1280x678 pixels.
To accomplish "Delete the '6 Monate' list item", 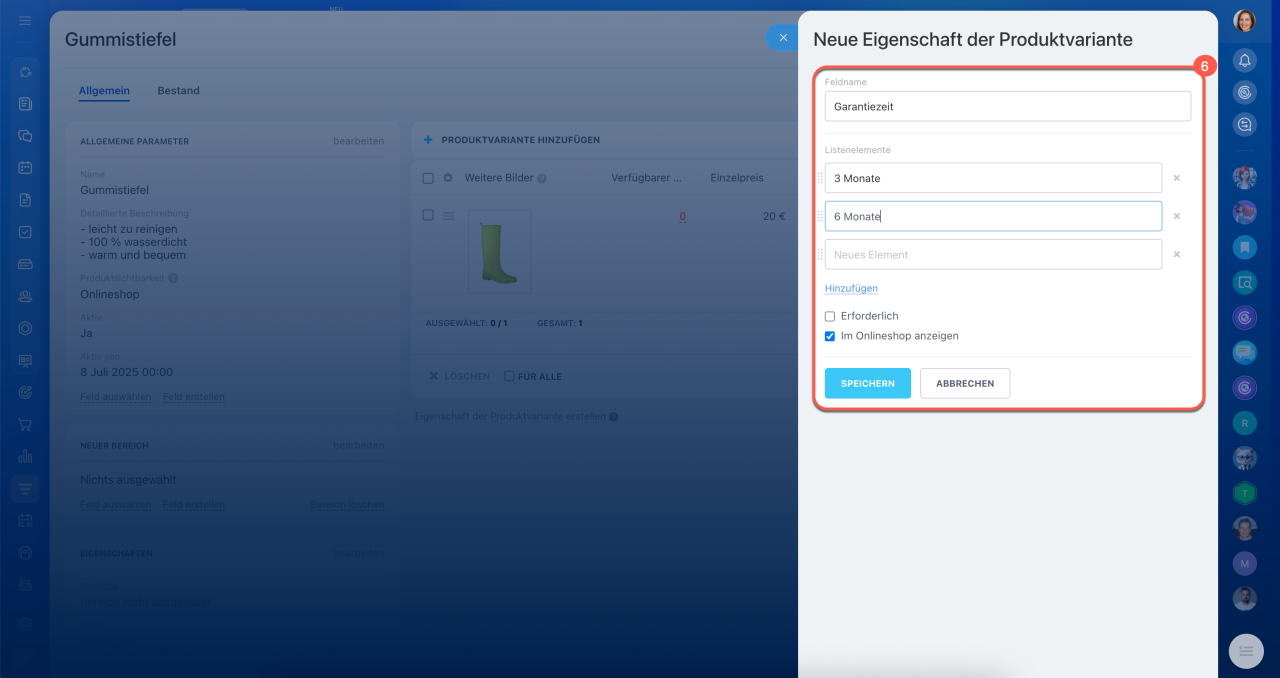I will tap(1176, 216).
